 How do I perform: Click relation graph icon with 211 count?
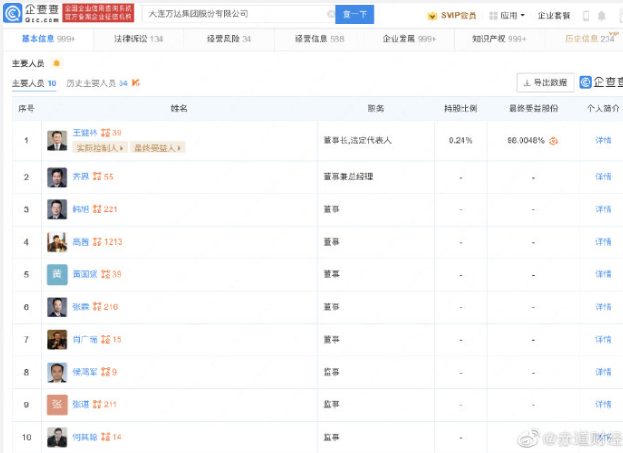coord(97,405)
